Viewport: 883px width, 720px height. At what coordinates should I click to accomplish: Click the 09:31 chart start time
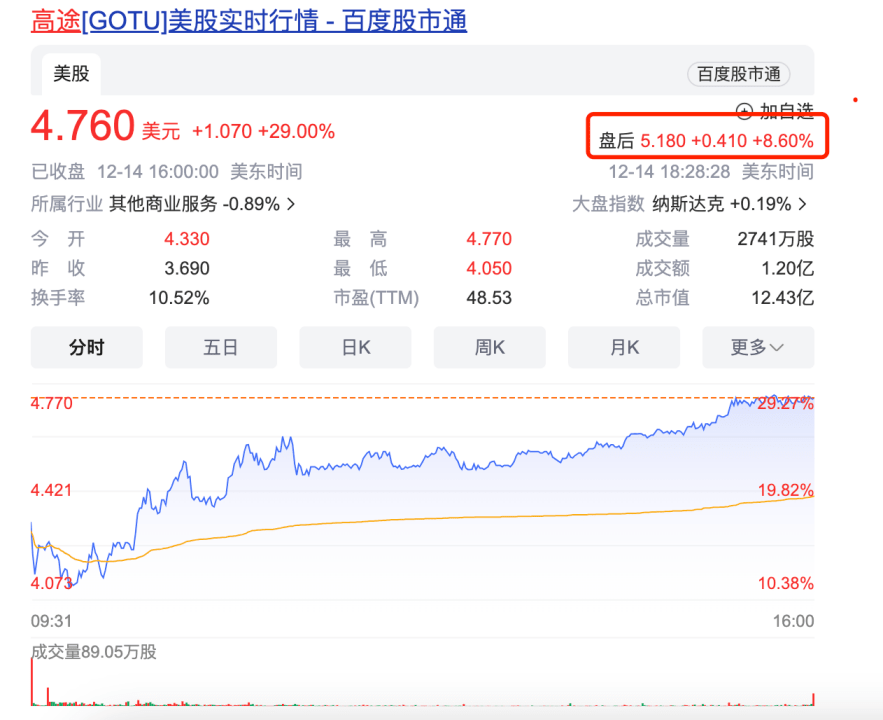coord(51,621)
